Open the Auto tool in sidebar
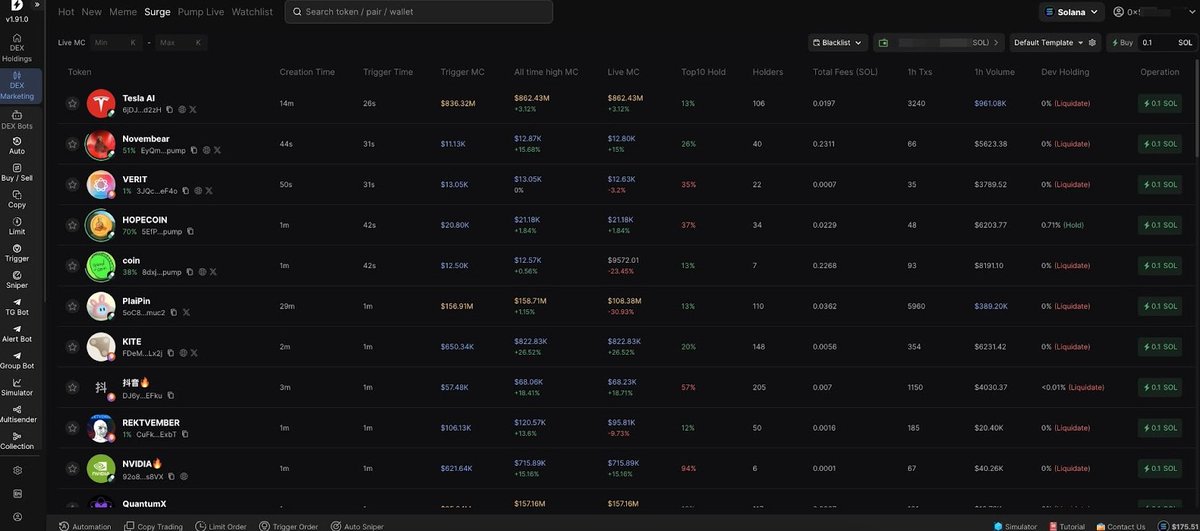The height and width of the screenshot is (531, 1200). point(17,146)
